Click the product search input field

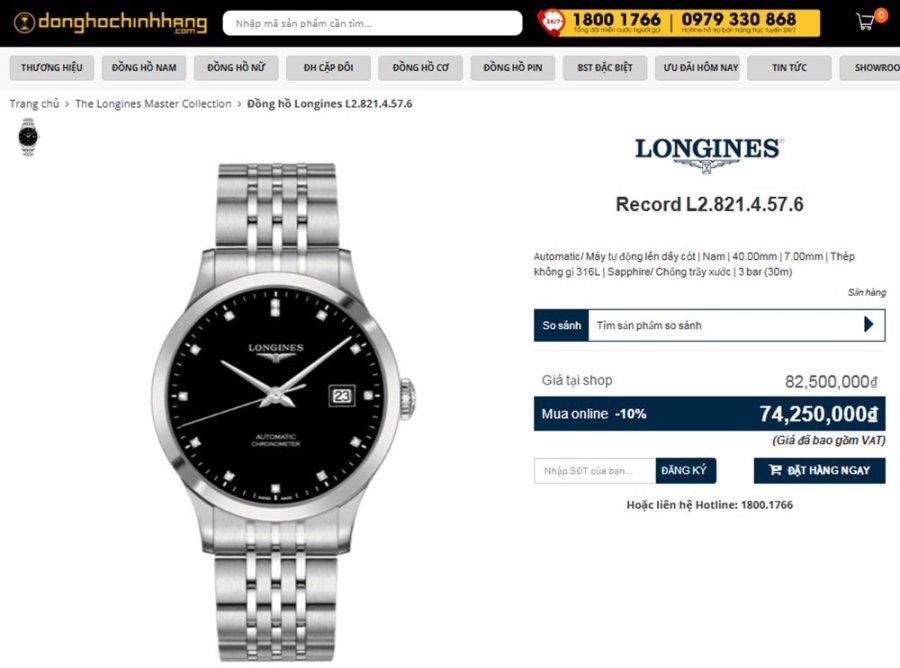[x=373, y=23]
